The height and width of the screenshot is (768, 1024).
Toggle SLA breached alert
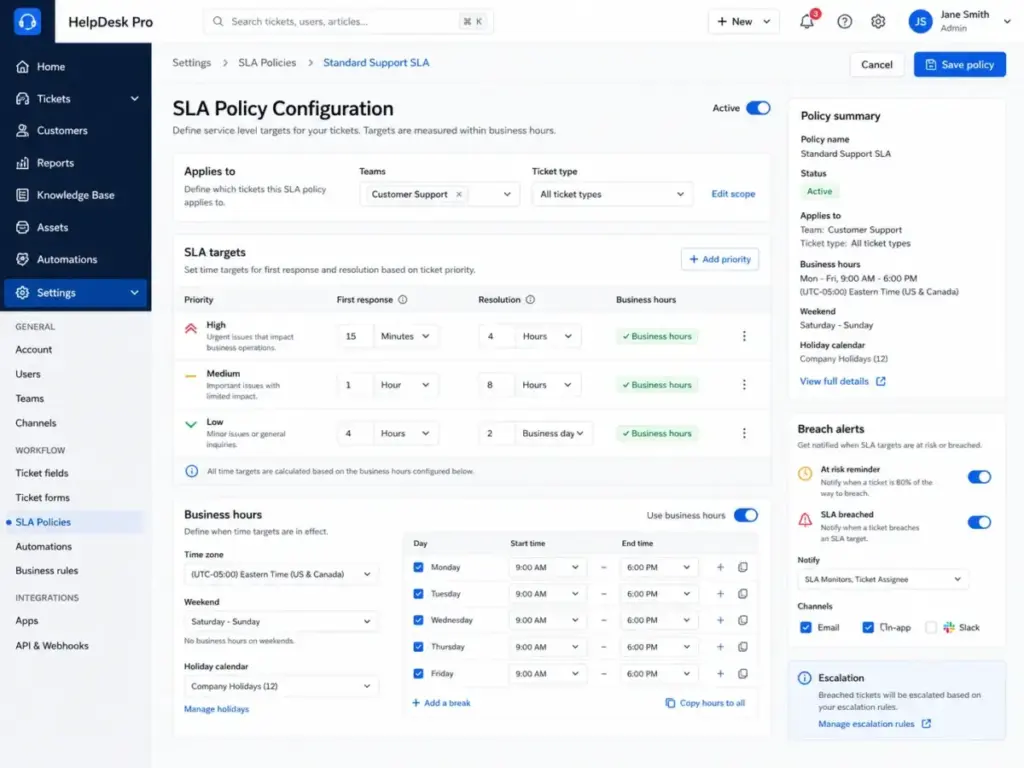click(979, 522)
